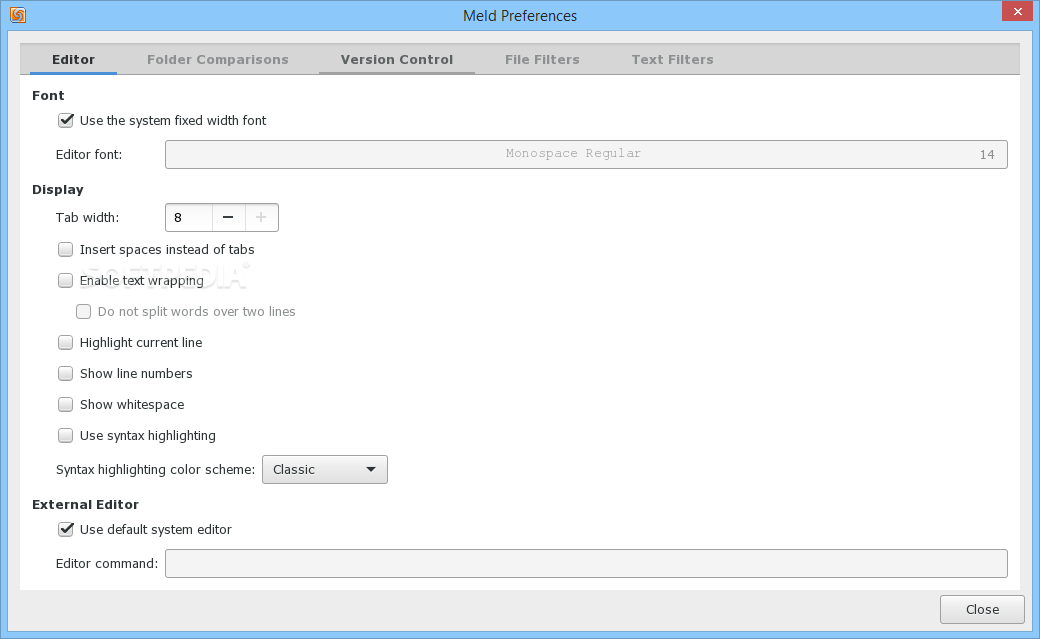Viewport: 1040px width, 639px height.
Task: Click the Syntax highlighting color scheme label
Action: 155,470
